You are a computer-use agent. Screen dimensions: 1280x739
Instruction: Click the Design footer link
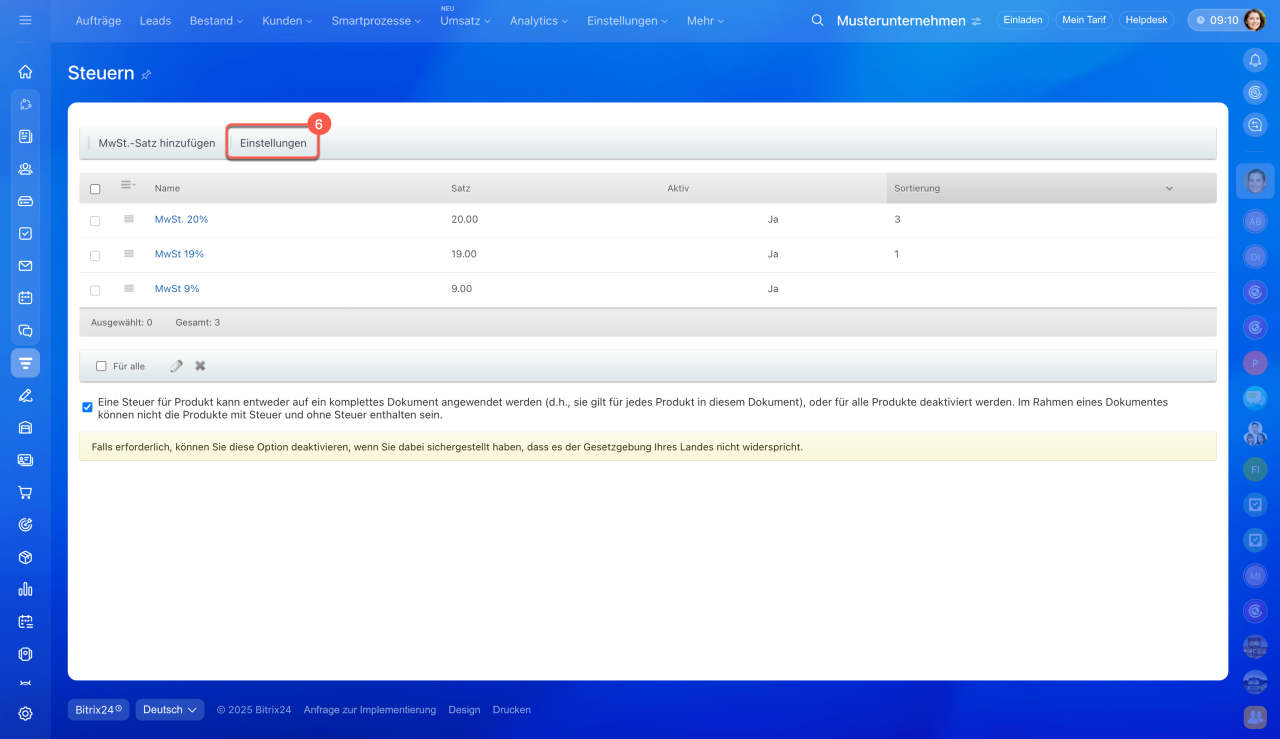click(464, 710)
